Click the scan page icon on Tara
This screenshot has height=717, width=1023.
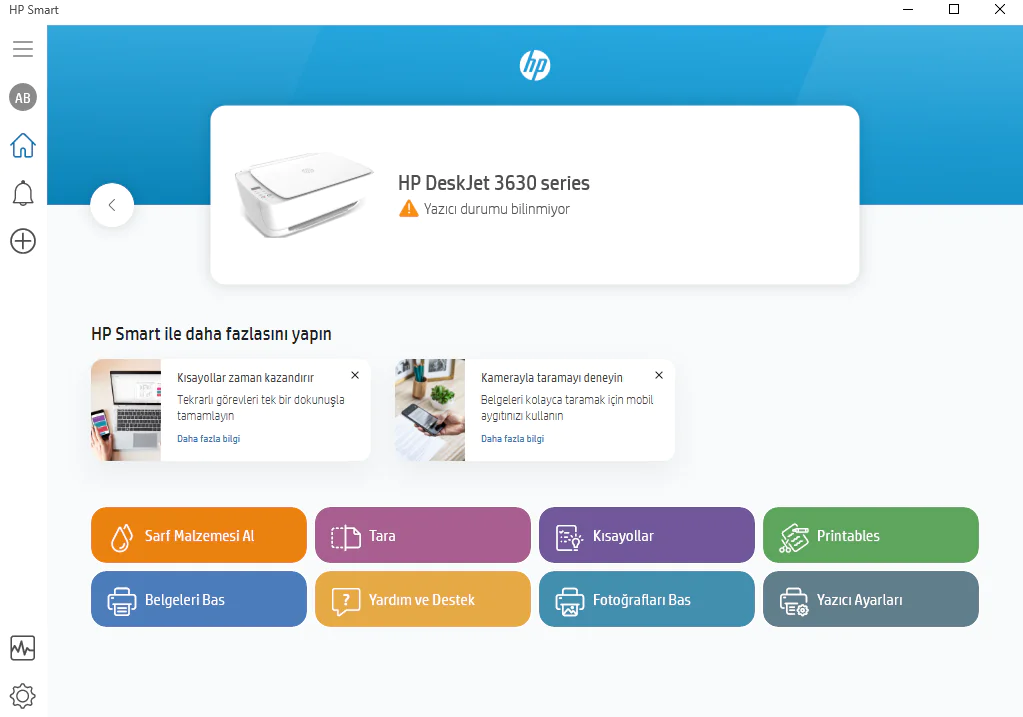coord(346,538)
